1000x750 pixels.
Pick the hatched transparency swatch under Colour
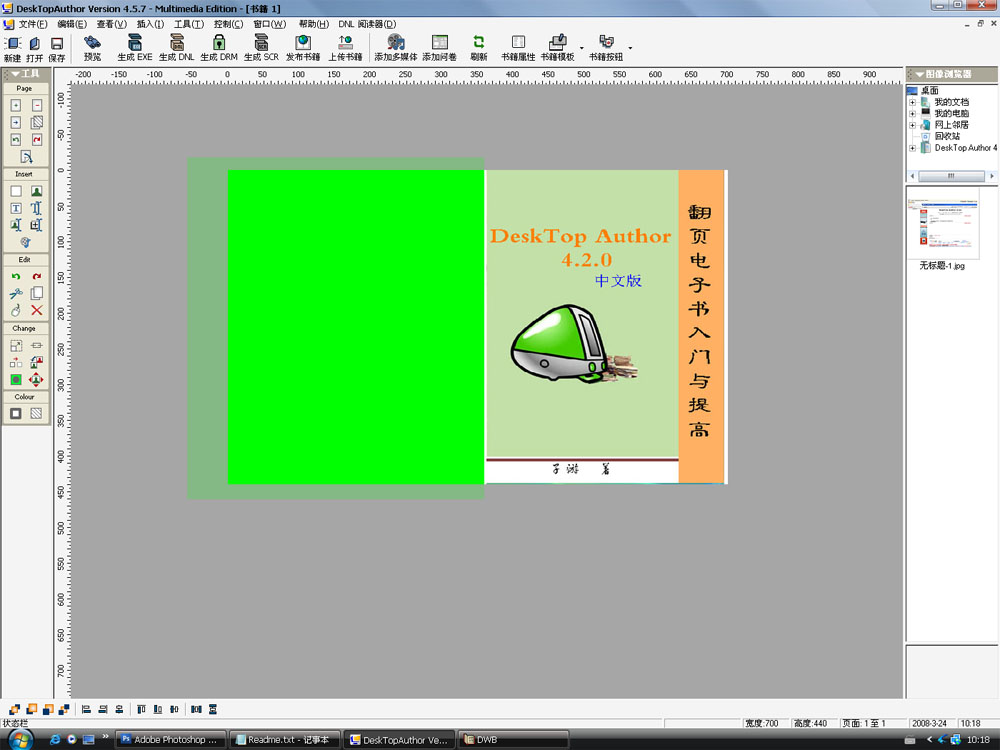[36, 413]
